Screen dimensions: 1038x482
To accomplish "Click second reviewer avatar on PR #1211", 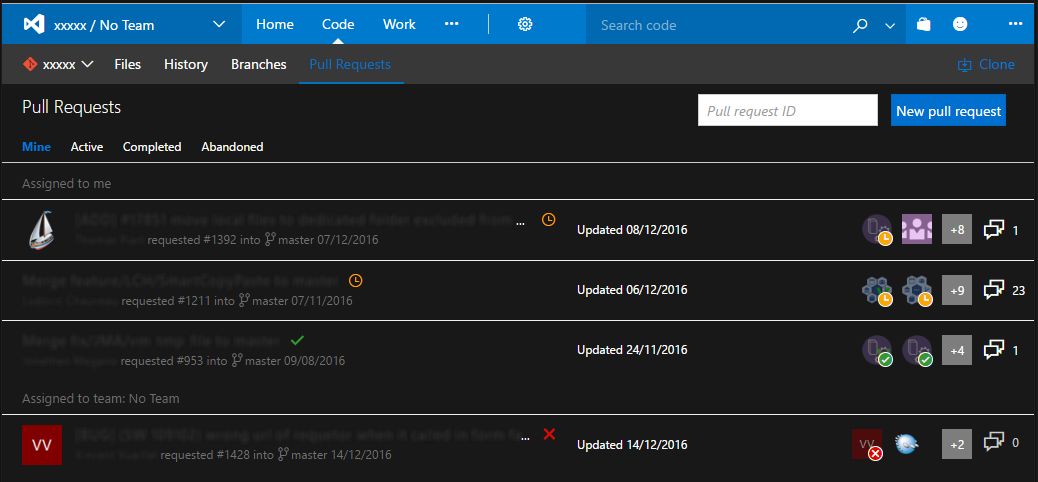I will [x=917, y=291].
